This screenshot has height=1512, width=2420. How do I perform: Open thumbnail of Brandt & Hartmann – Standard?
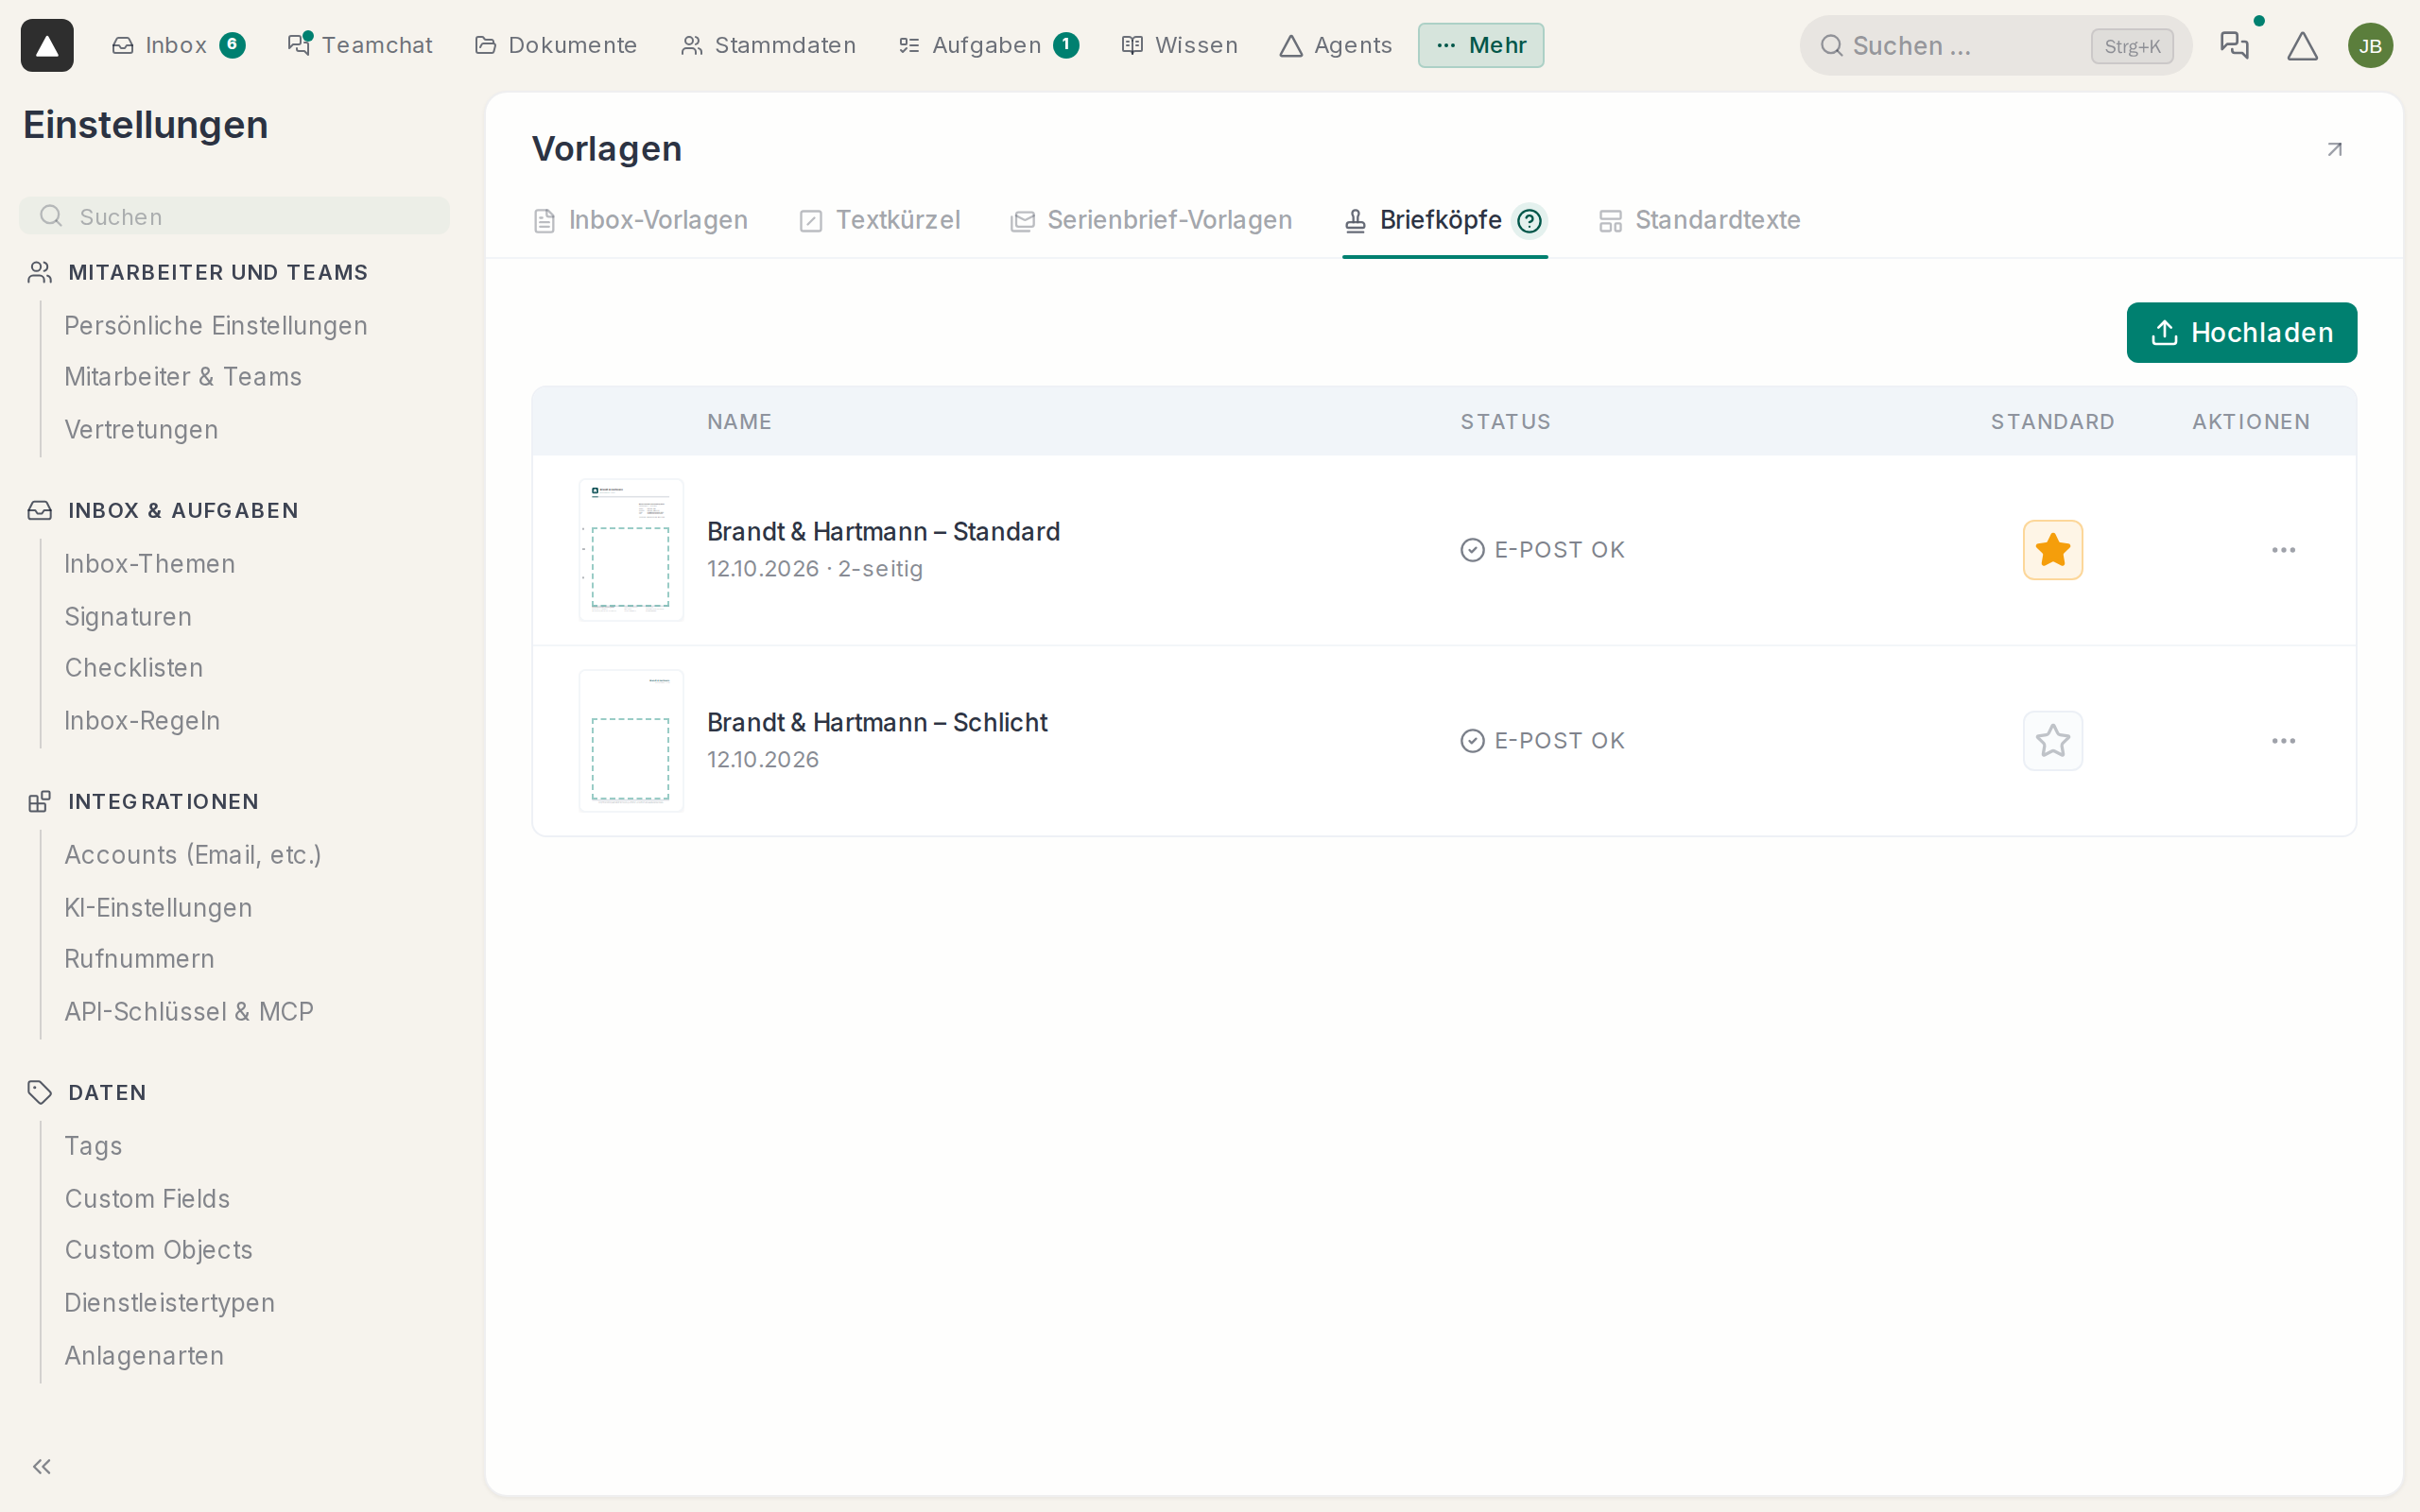coord(631,550)
